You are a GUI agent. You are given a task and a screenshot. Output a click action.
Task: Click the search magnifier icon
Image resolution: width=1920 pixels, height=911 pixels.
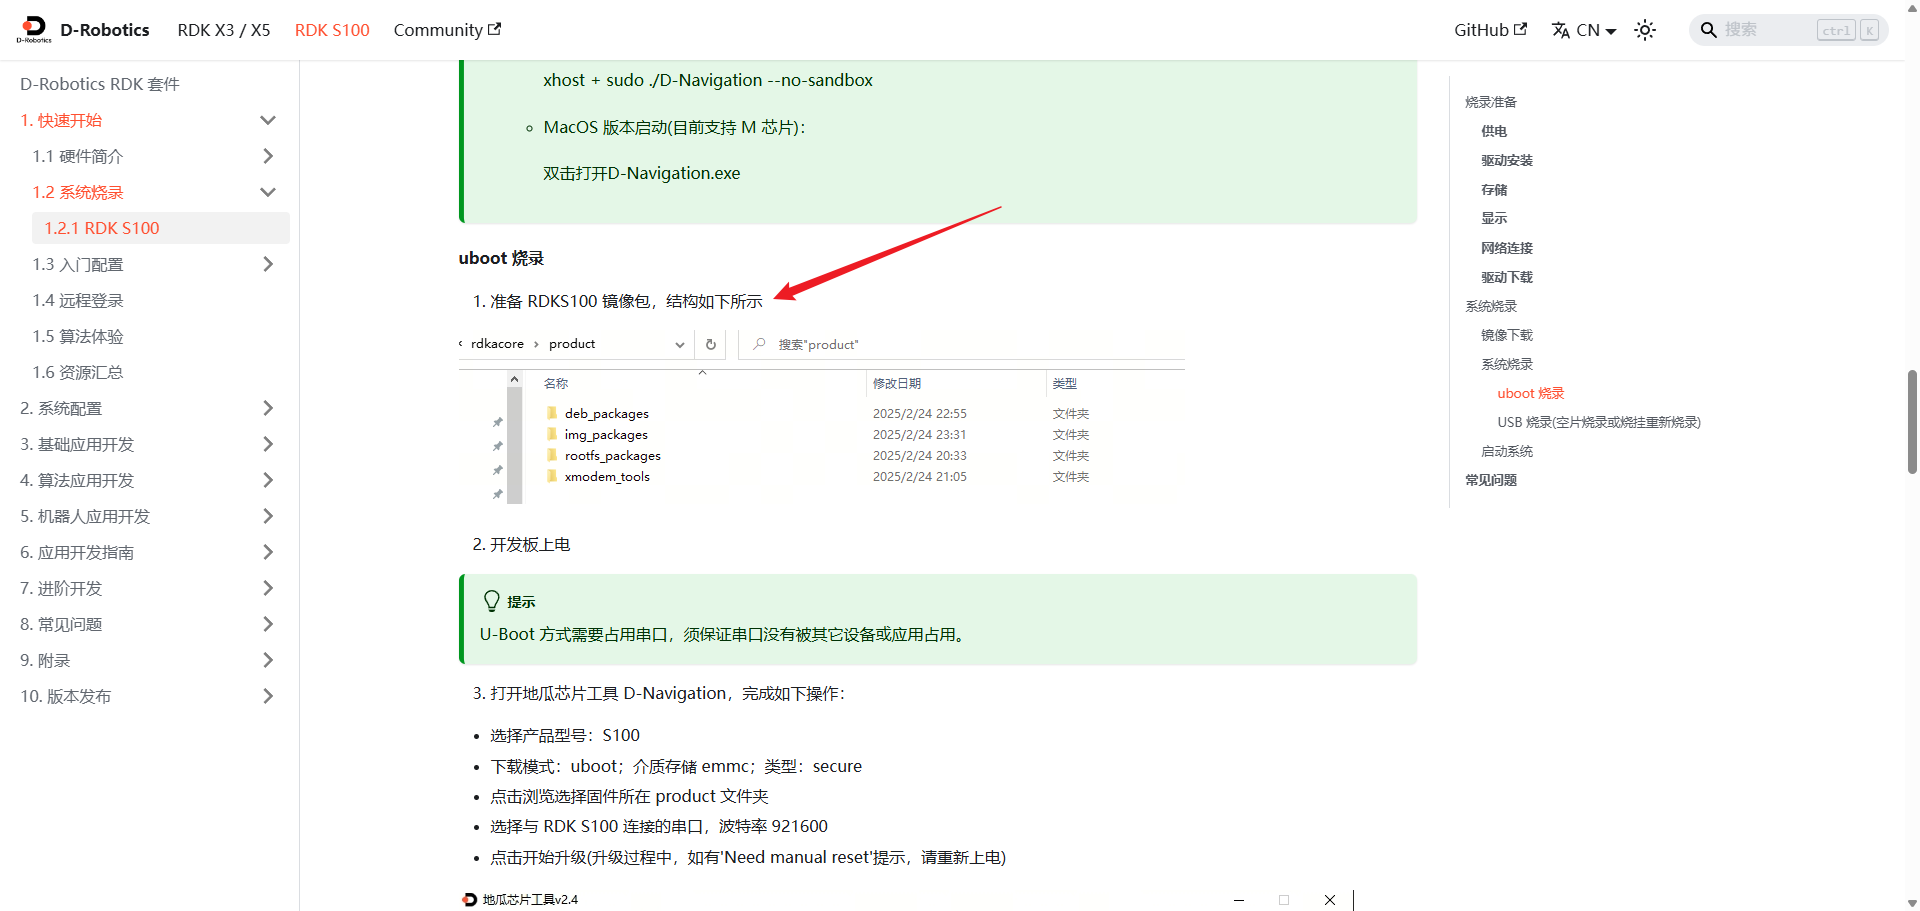coord(1709,30)
